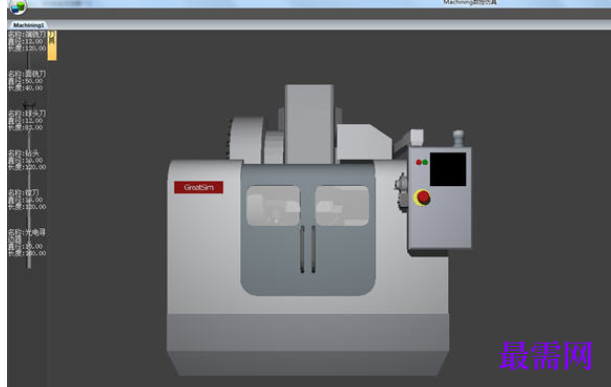Select the 端铣刀 end mill tool entry
This screenshot has width=611, height=387.
click(x=27, y=41)
